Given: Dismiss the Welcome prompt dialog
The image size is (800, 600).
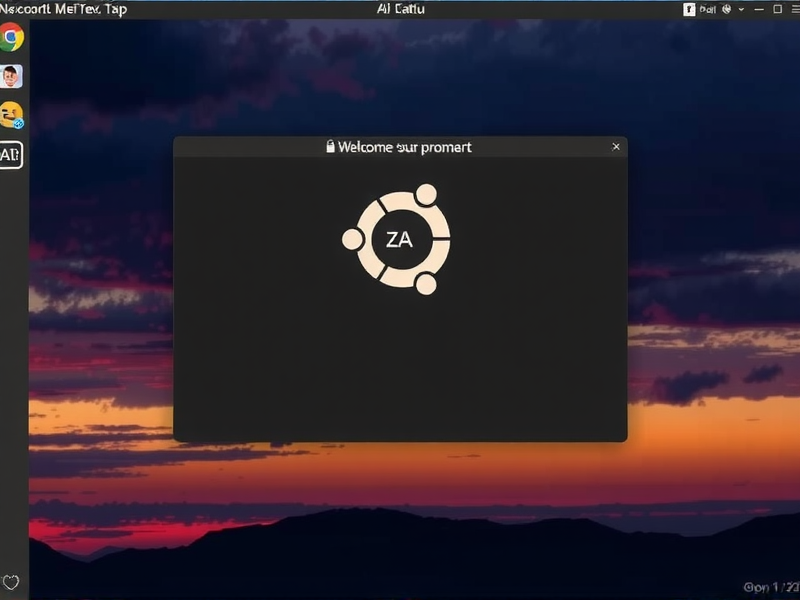Looking at the screenshot, I should (616, 146).
